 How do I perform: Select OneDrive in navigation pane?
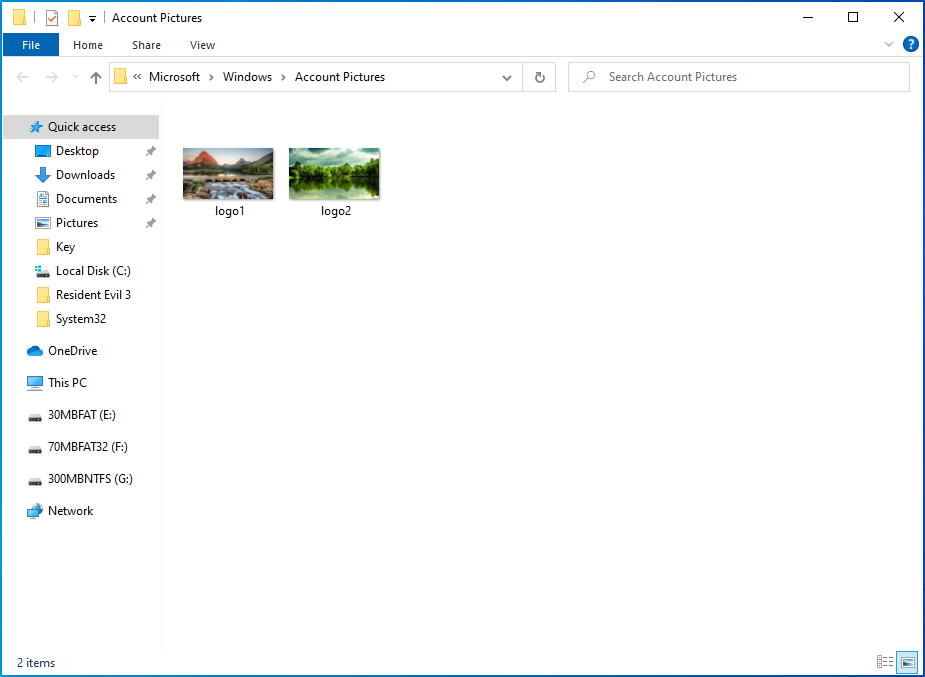tap(72, 351)
